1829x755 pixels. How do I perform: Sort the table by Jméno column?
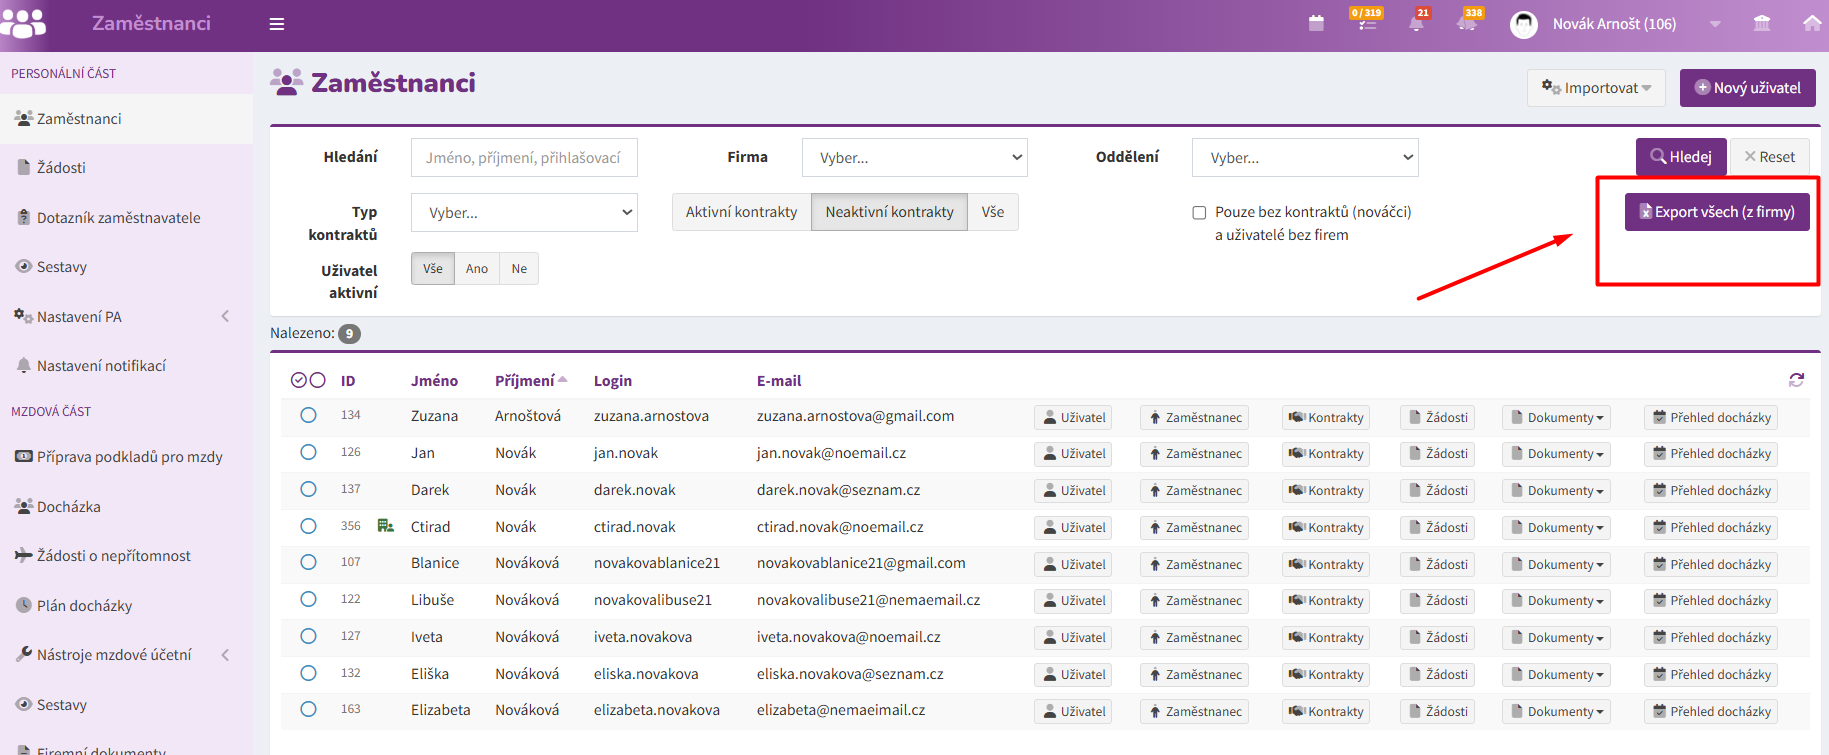[x=434, y=381]
